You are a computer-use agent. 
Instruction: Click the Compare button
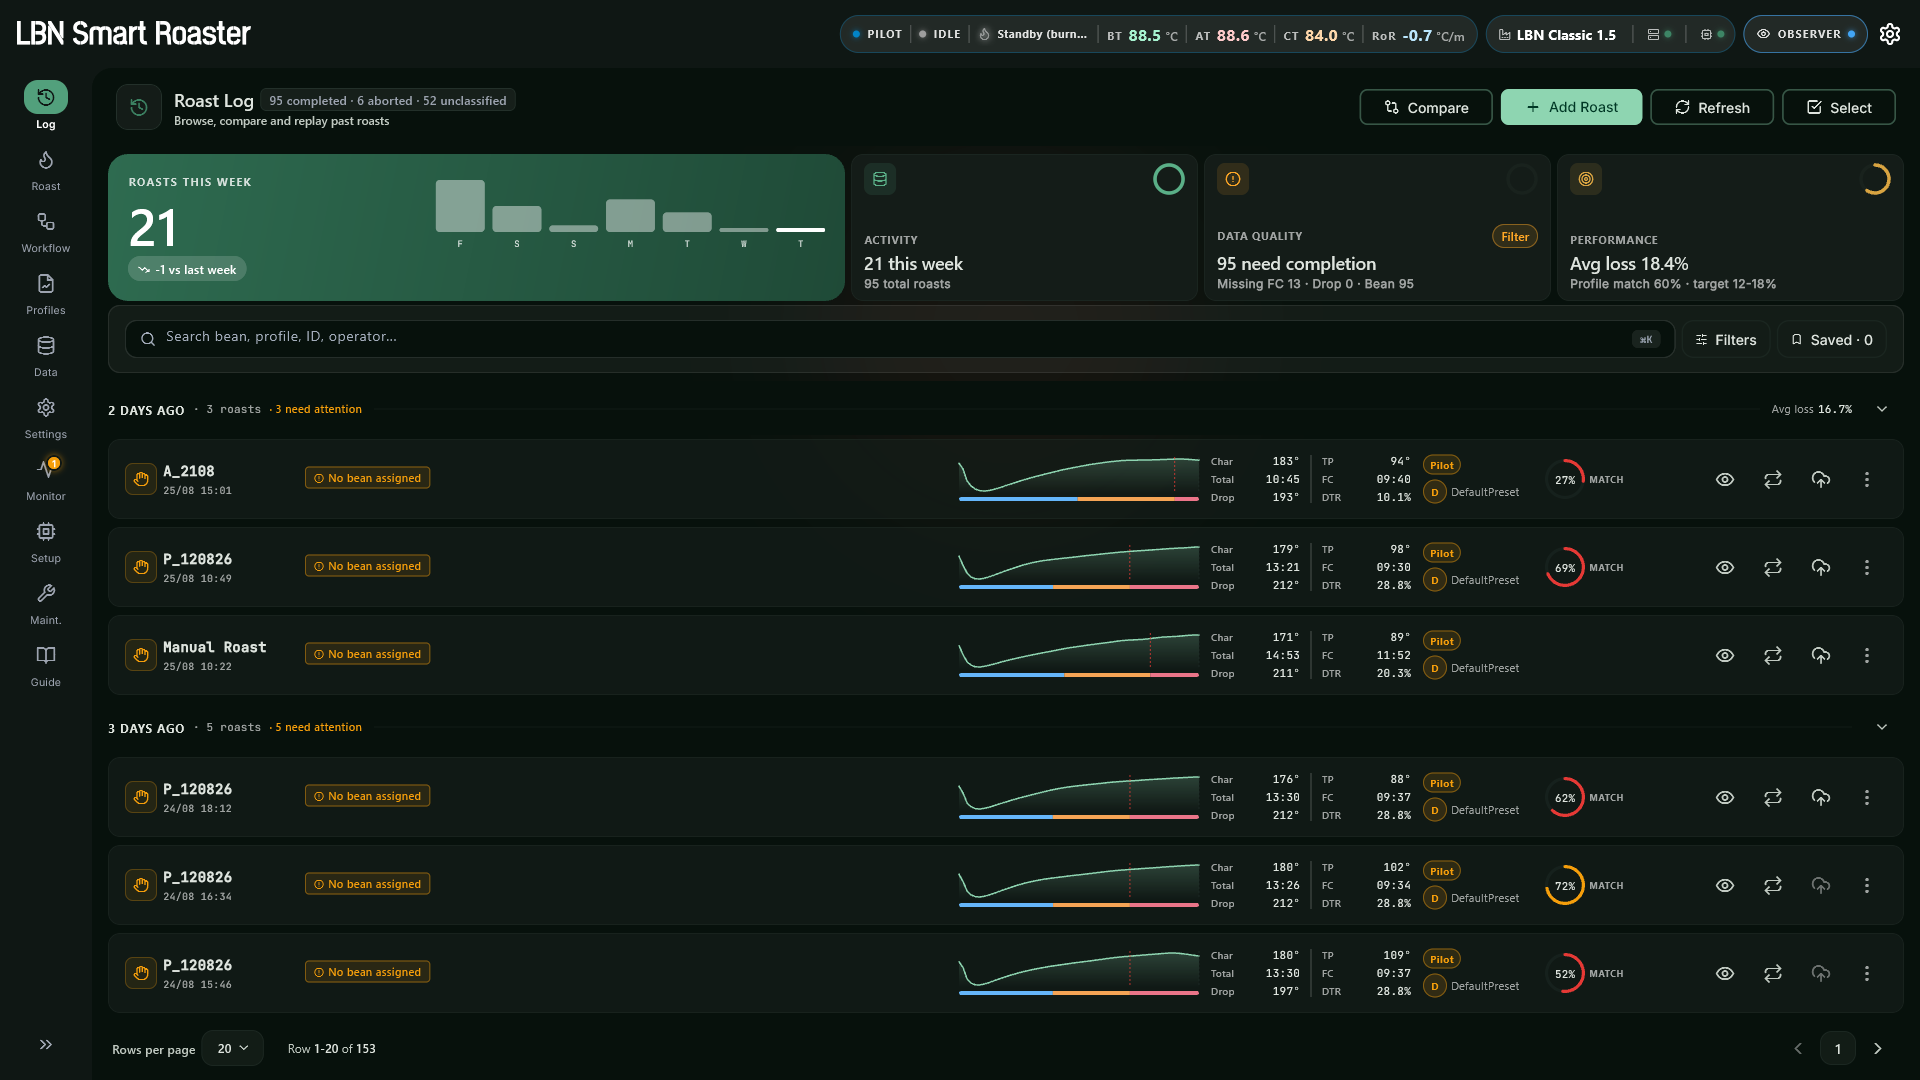pos(1426,107)
